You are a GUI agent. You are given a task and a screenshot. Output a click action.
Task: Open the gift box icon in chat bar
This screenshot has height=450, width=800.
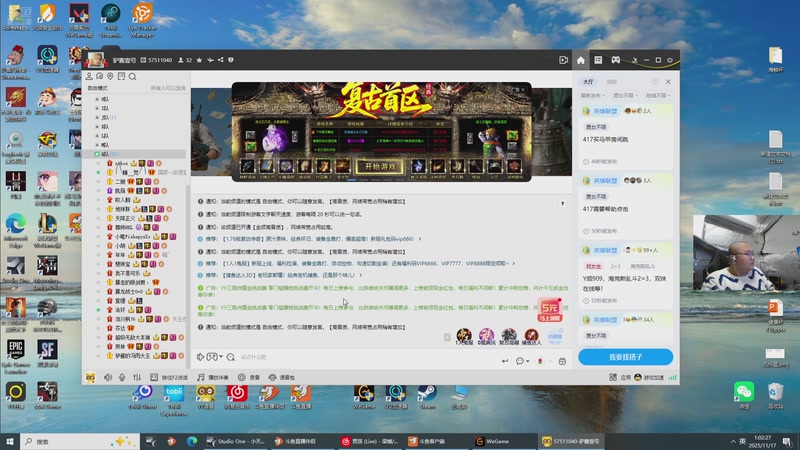point(562,361)
